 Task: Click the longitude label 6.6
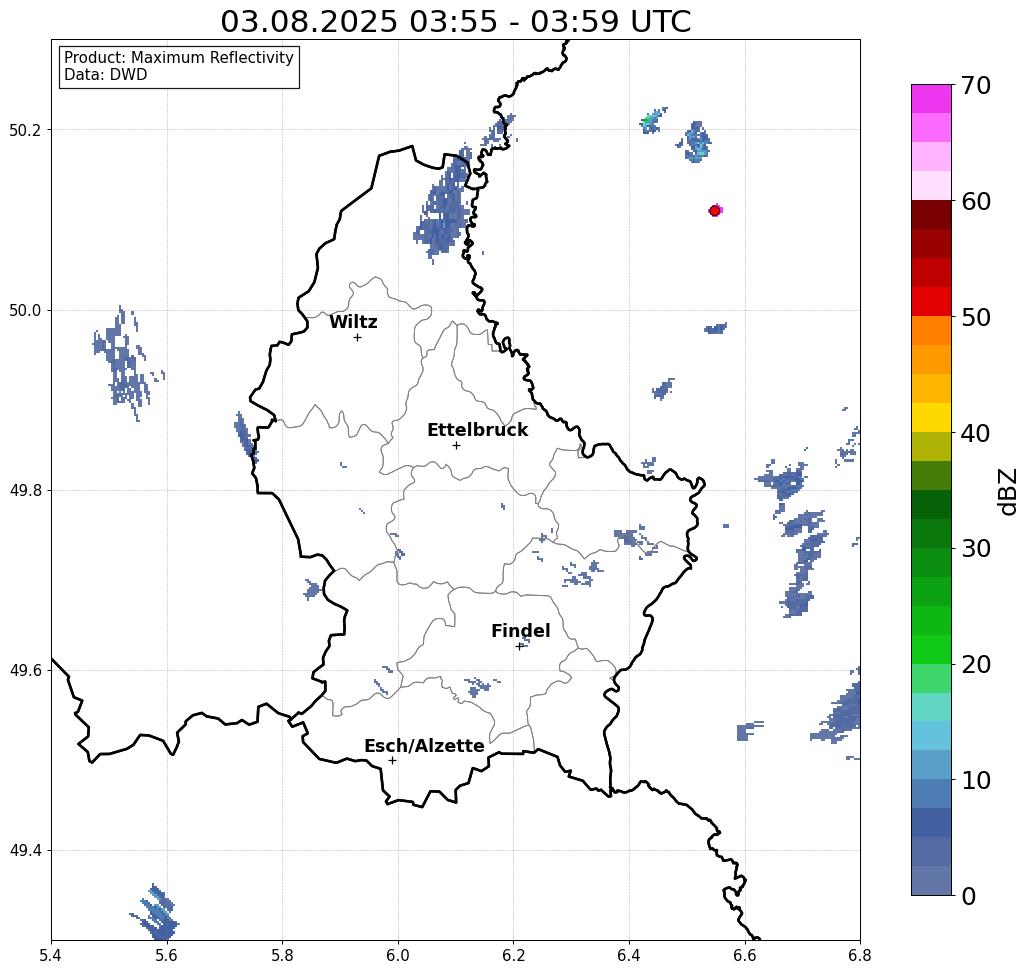(x=745, y=955)
